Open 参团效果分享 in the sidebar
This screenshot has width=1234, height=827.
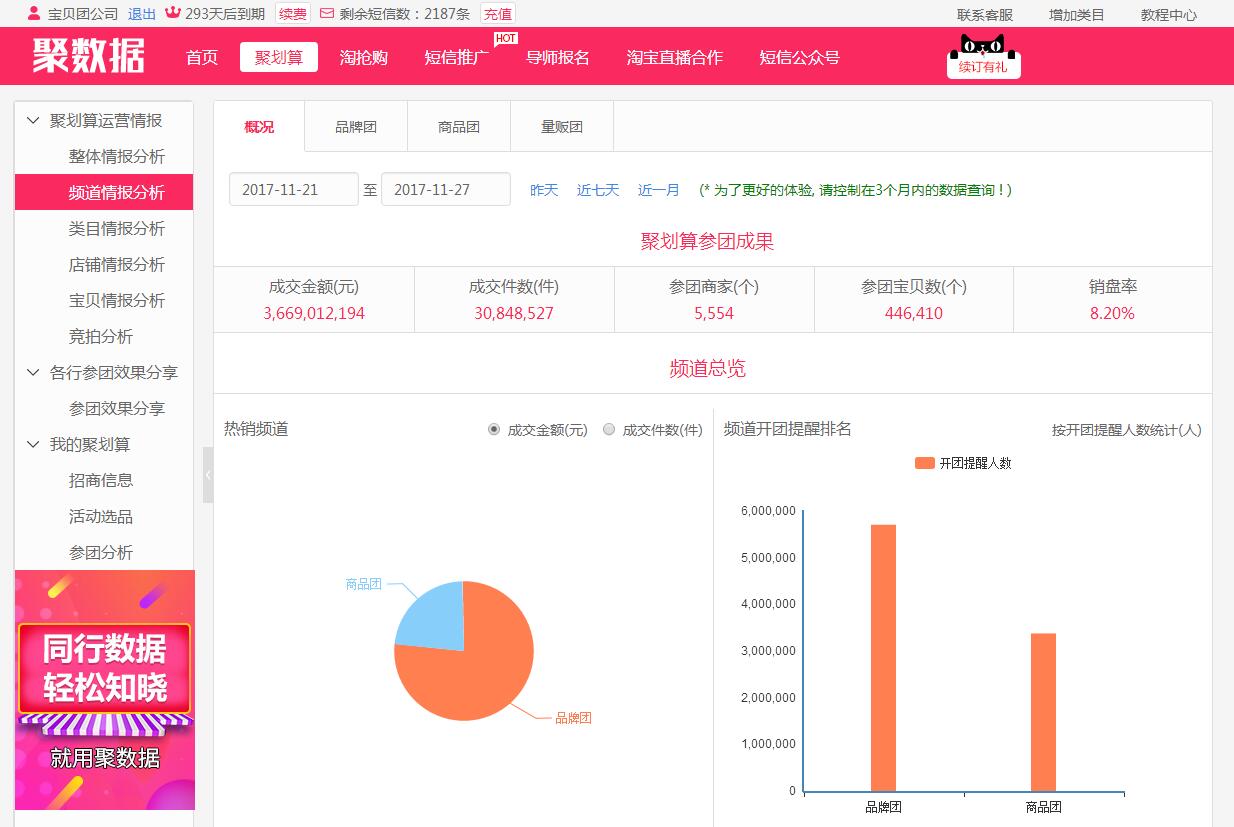pyautogui.click(x=117, y=408)
